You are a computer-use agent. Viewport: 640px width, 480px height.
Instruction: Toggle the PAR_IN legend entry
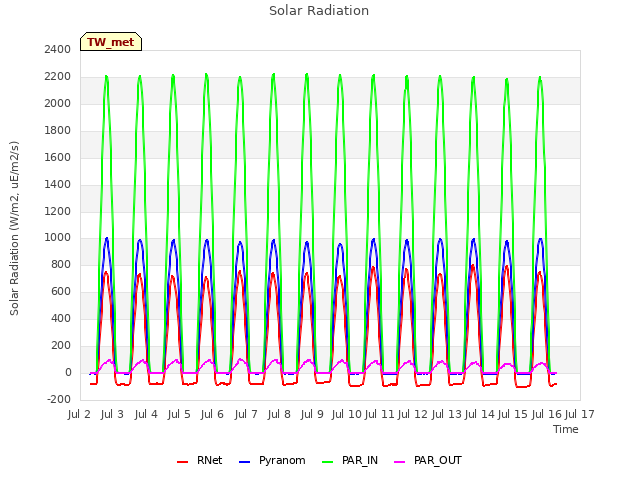[350, 460]
